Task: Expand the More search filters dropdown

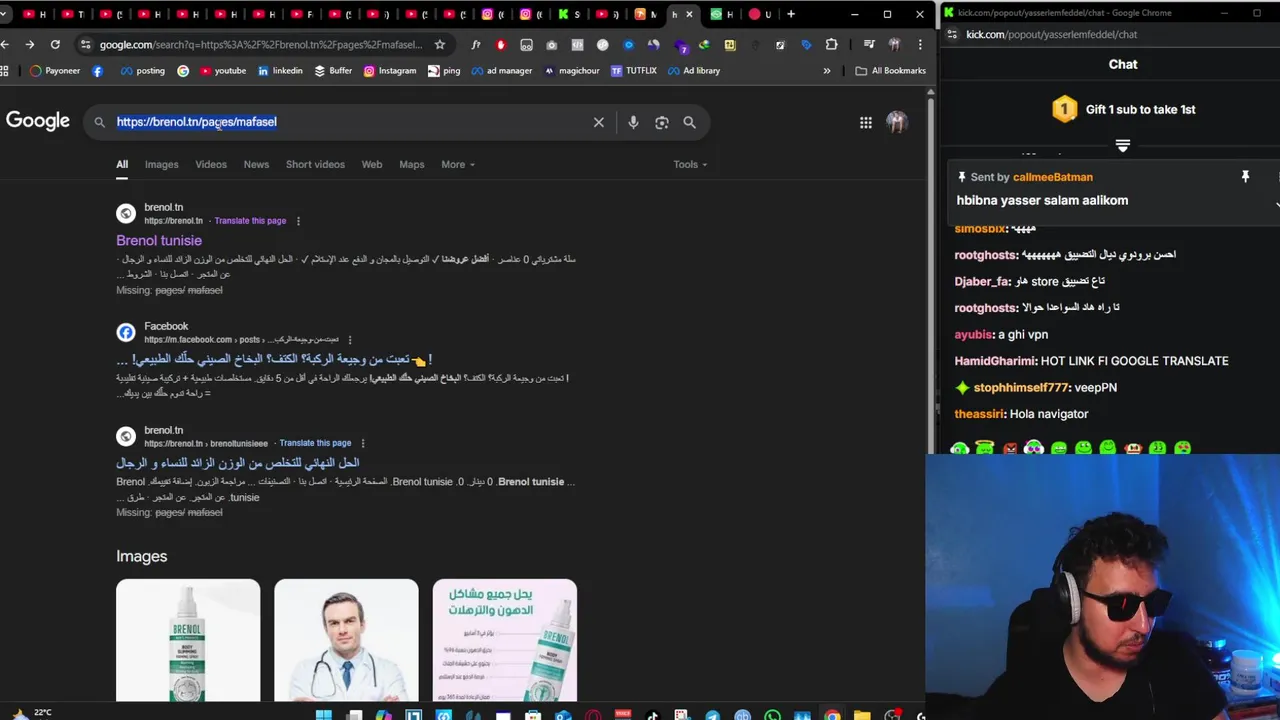Action: (458, 164)
